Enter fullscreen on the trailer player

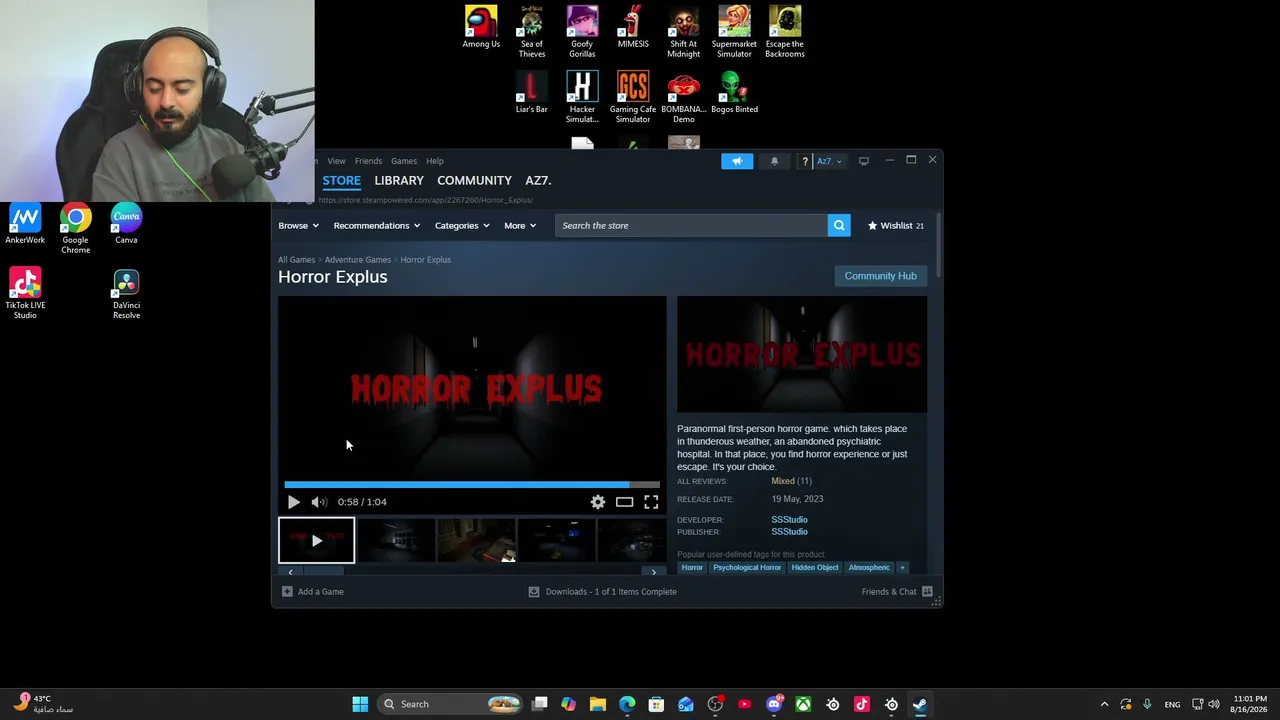coord(651,502)
